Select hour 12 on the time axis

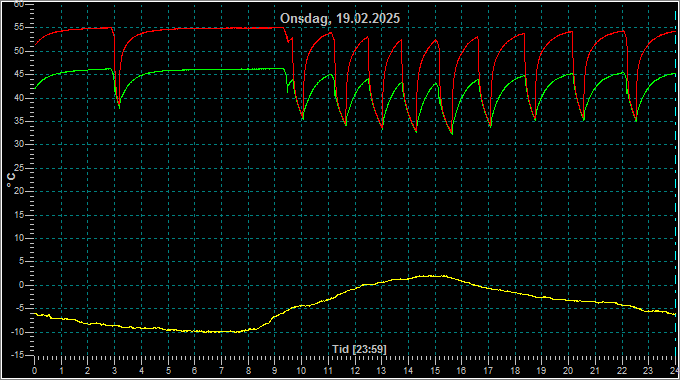pos(355,371)
